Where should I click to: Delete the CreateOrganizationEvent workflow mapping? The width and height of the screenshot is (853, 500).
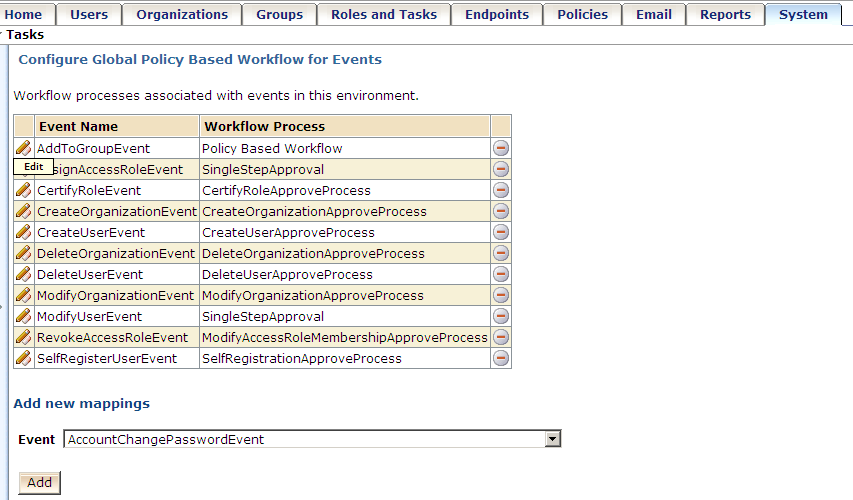pos(501,211)
